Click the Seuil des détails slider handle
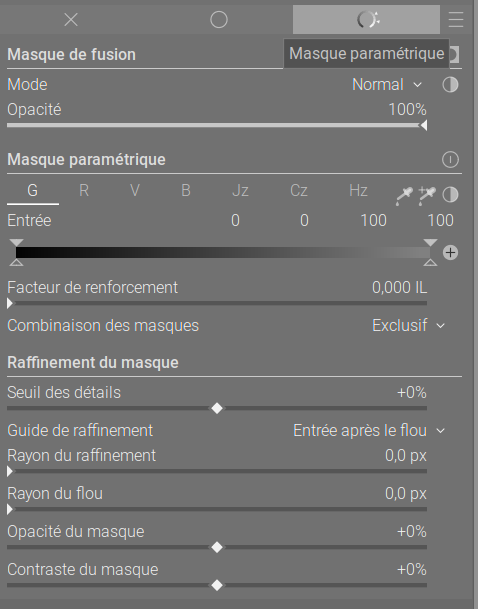This screenshot has width=478, height=609. [217, 408]
